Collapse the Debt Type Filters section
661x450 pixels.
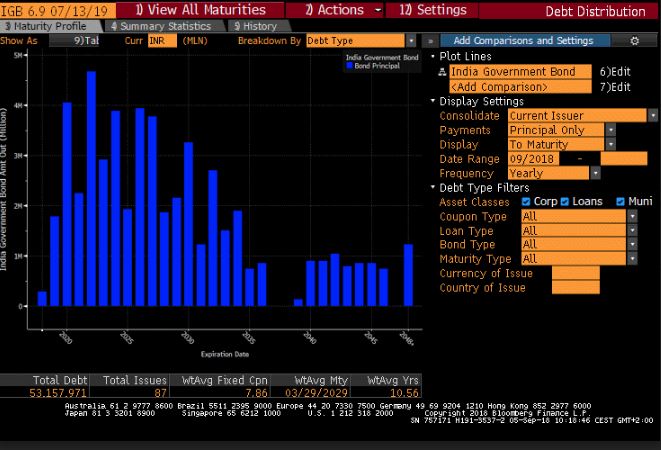point(433,187)
